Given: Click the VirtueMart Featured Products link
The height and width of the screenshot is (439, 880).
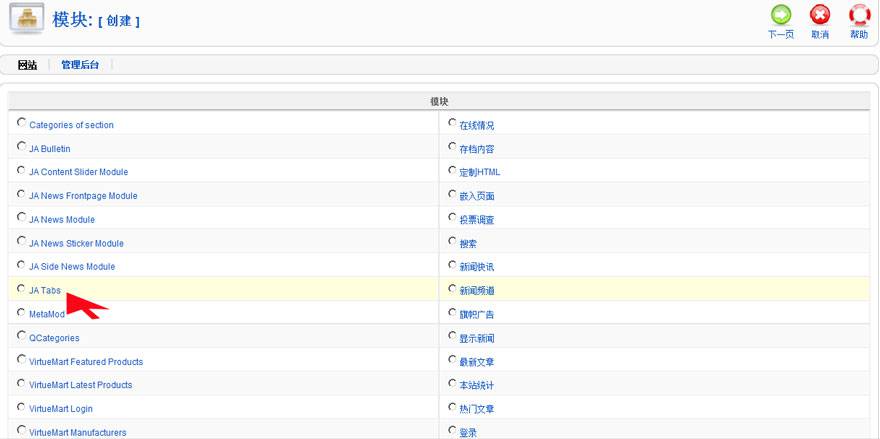Looking at the screenshot, I should pyautogui.click(x=86, y=362).
